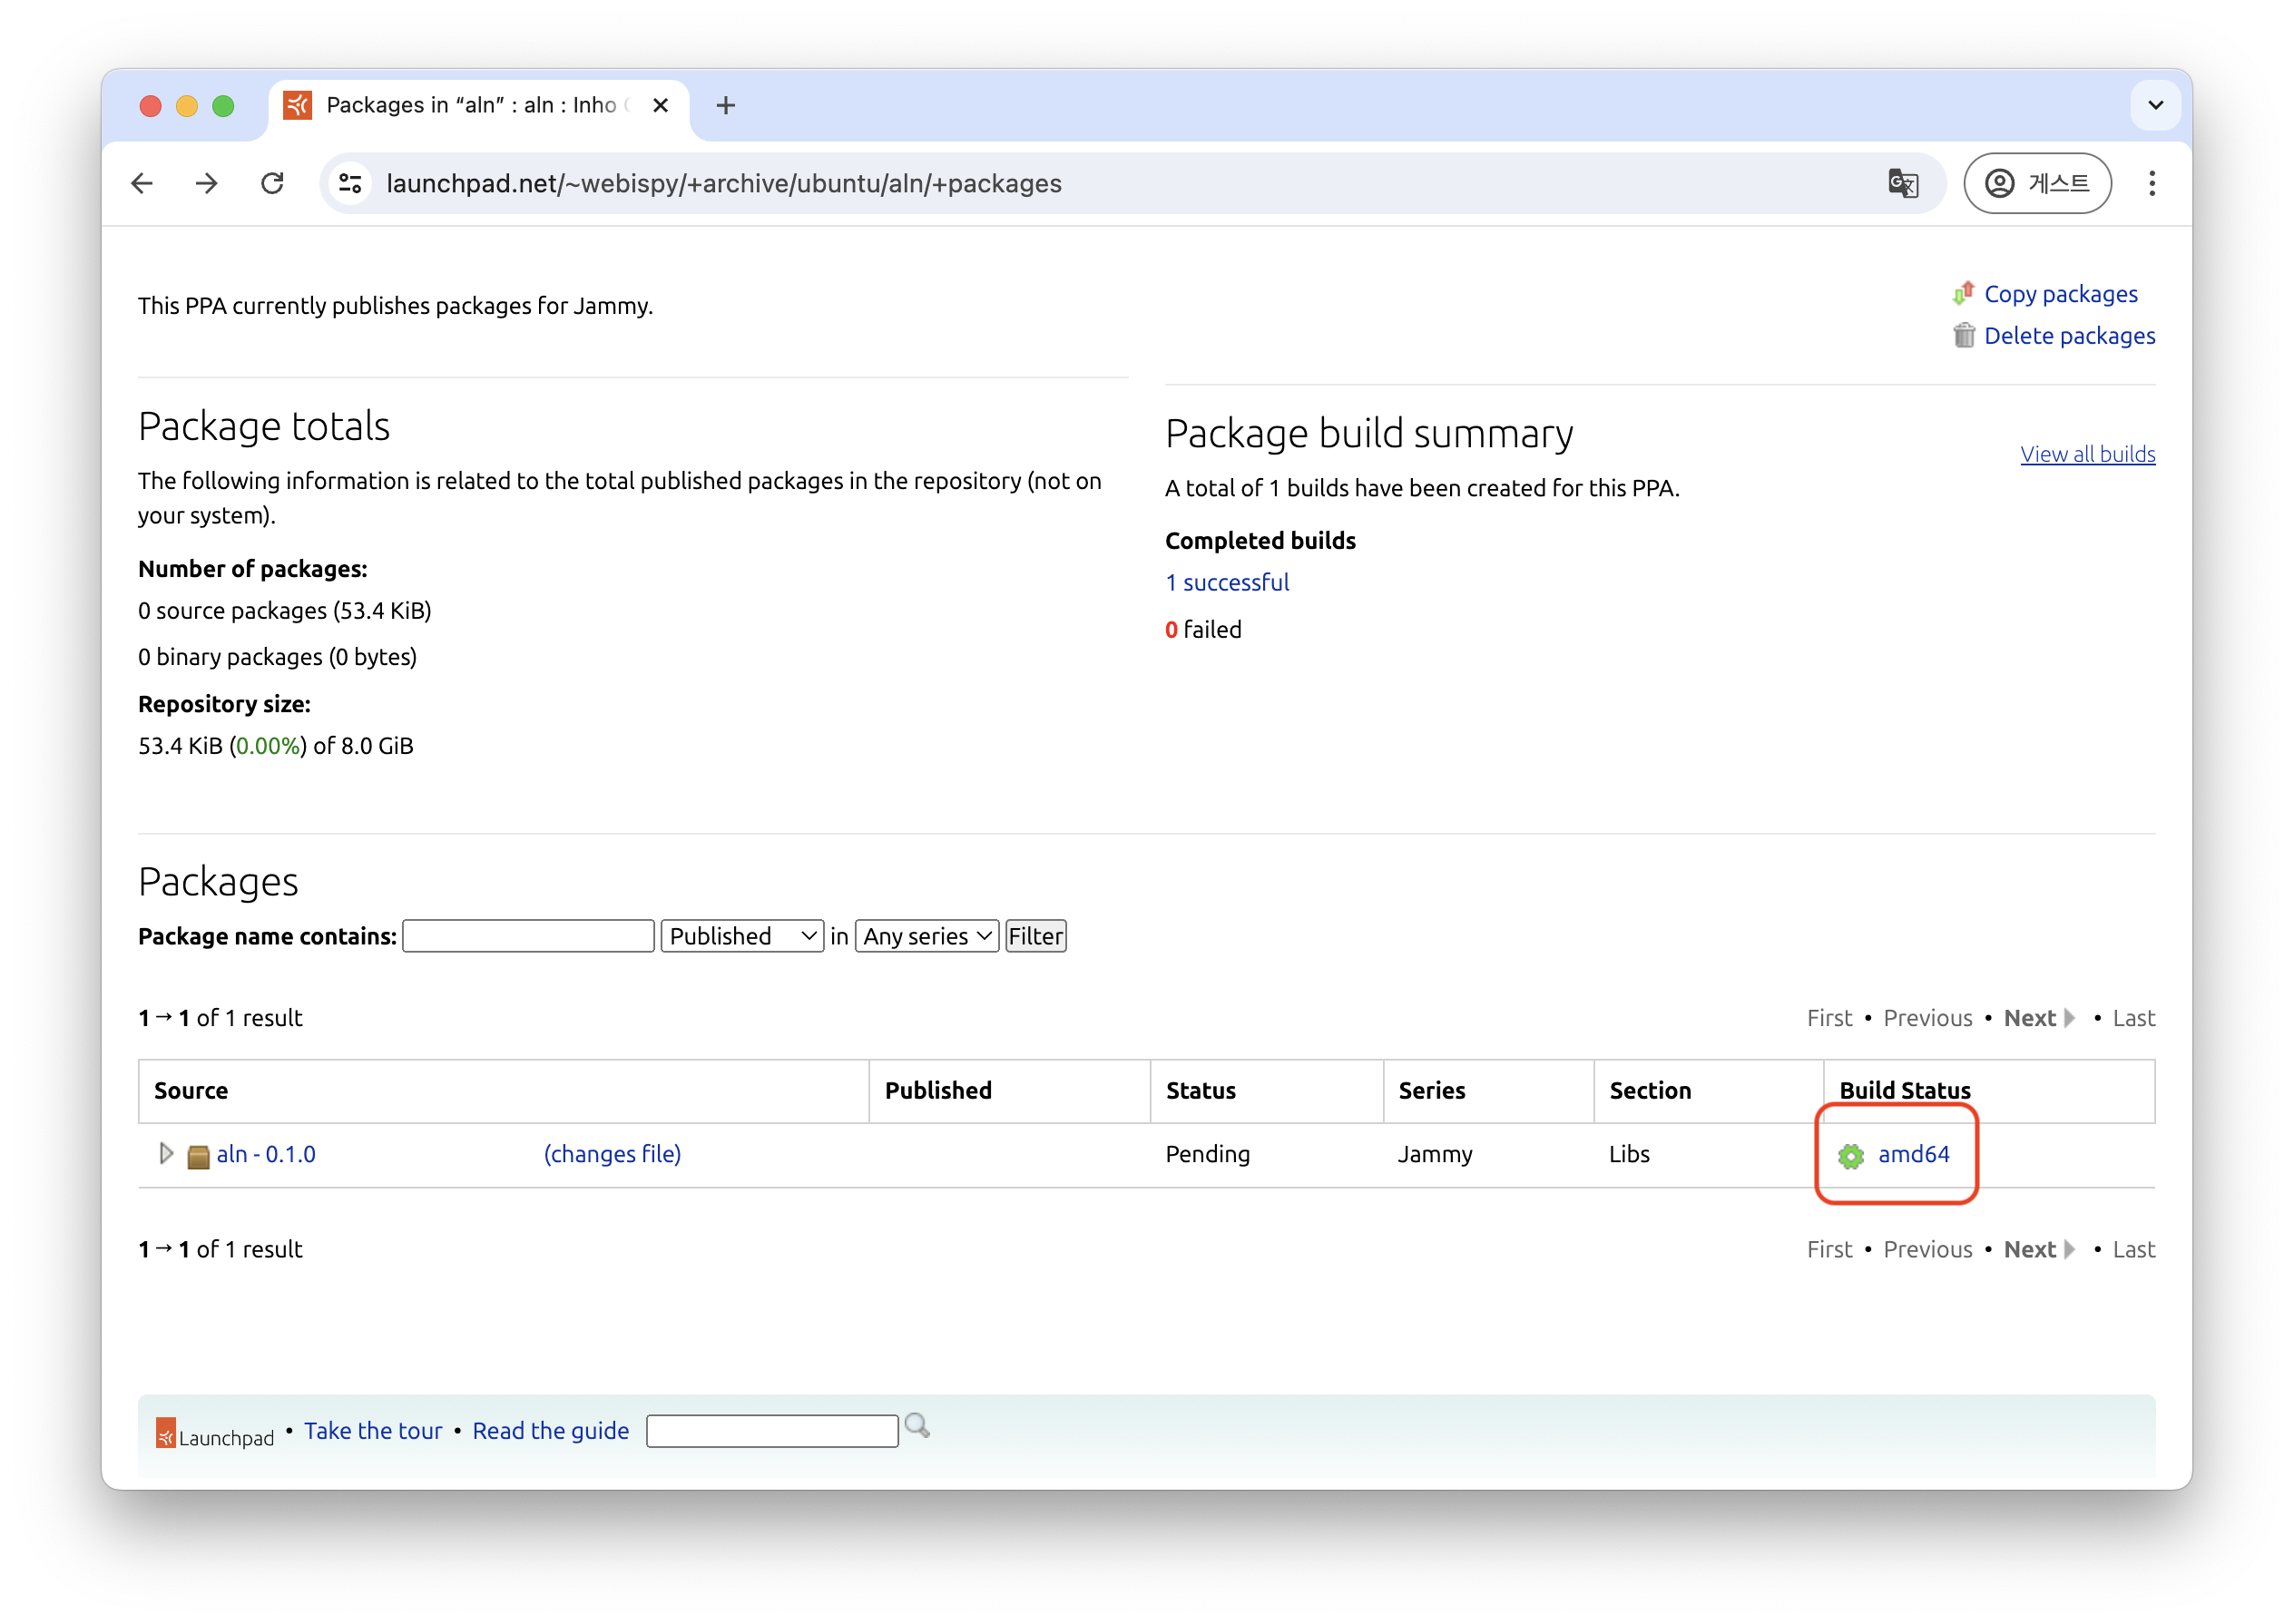Focus the footer Launchpad search field
2294x1624 pixels.
772,1431
